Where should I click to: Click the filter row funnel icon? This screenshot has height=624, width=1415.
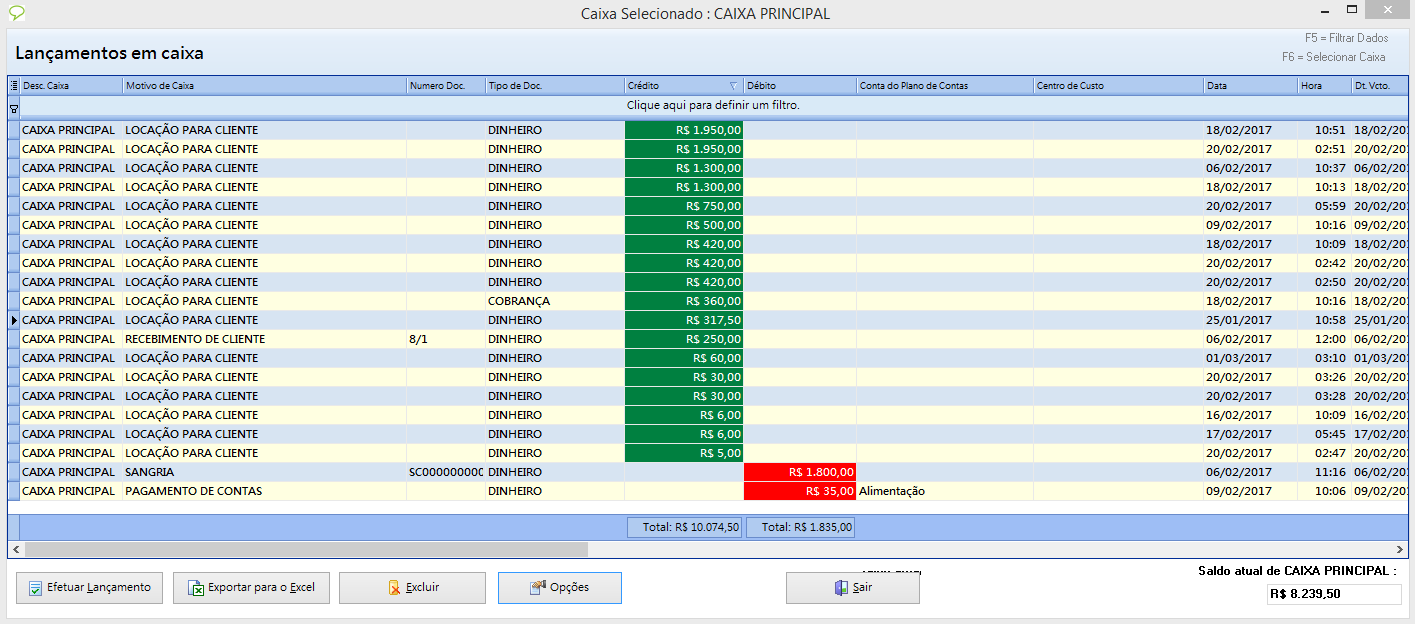[14, 107]
